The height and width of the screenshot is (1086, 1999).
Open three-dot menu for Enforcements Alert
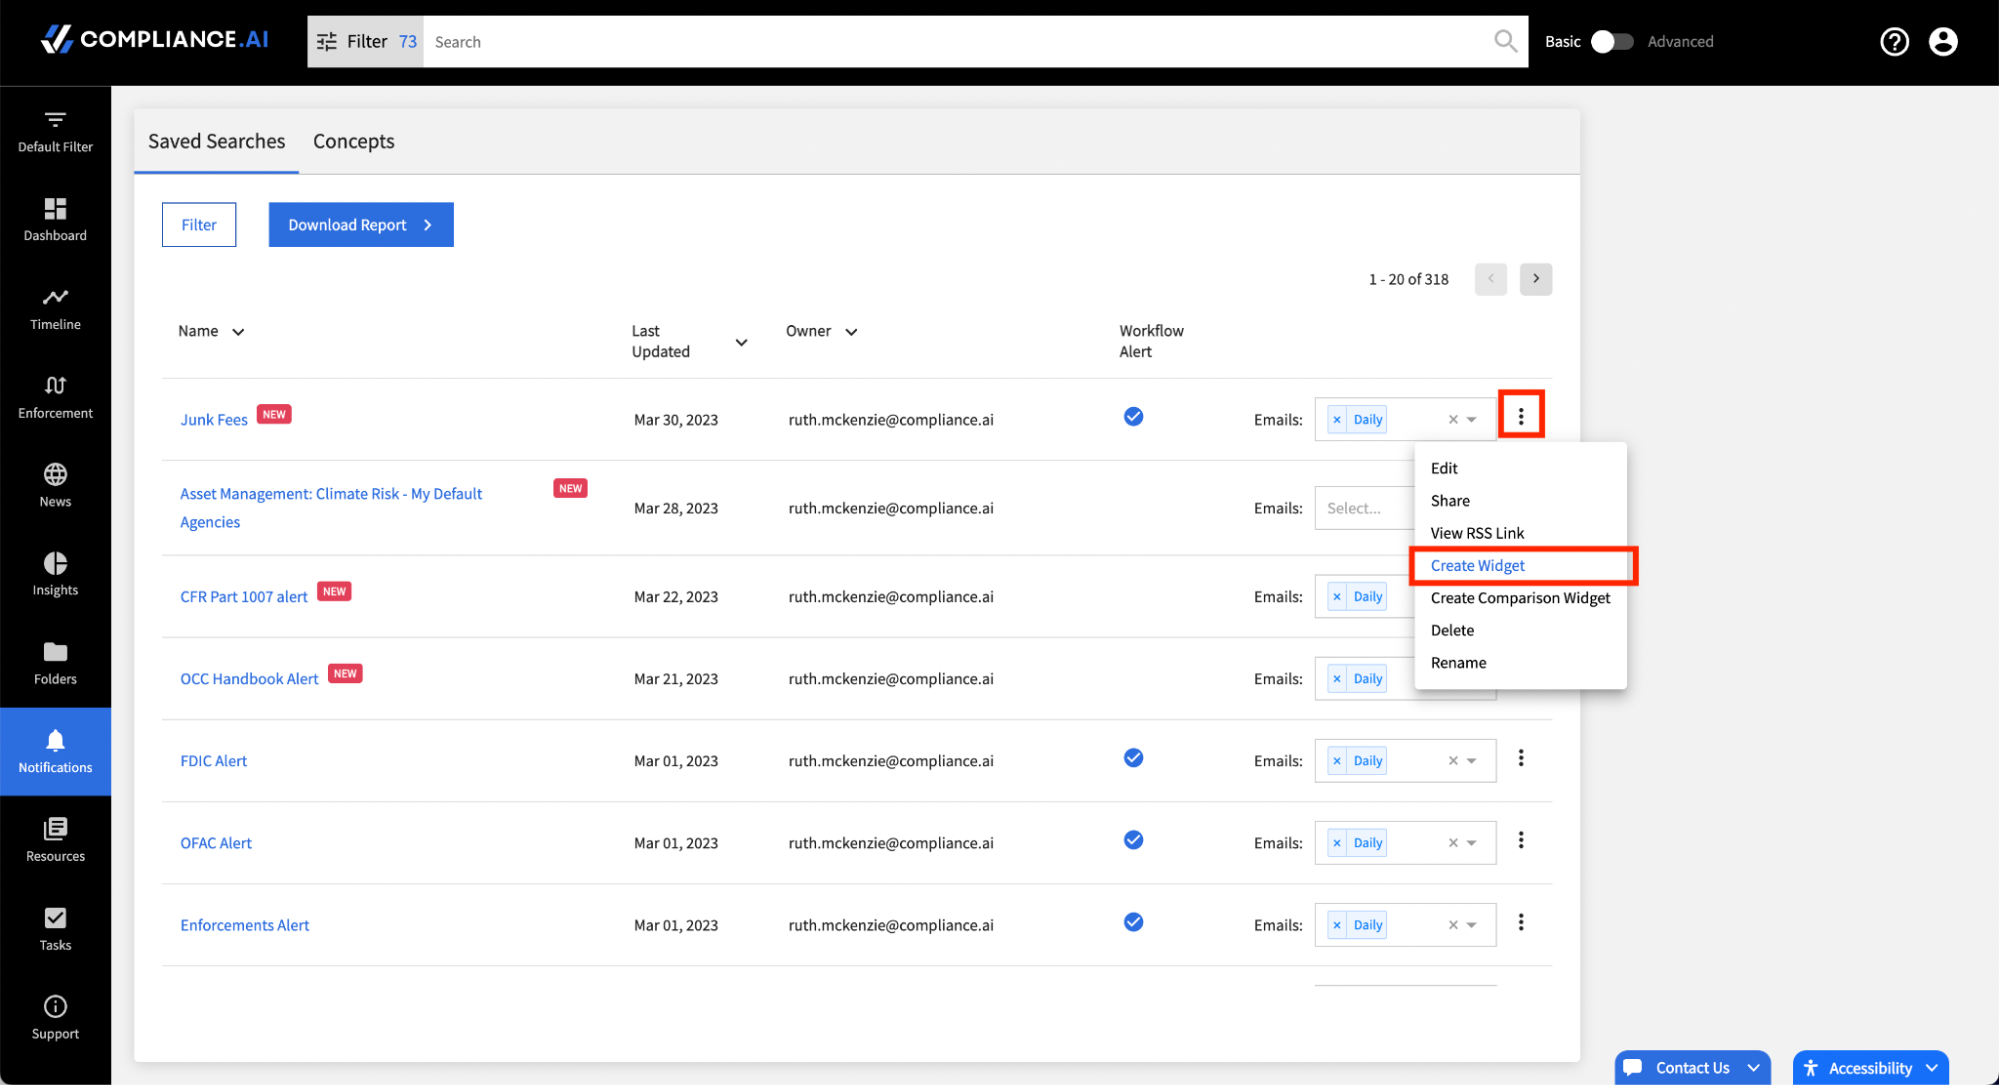[x=1521, y=922]
